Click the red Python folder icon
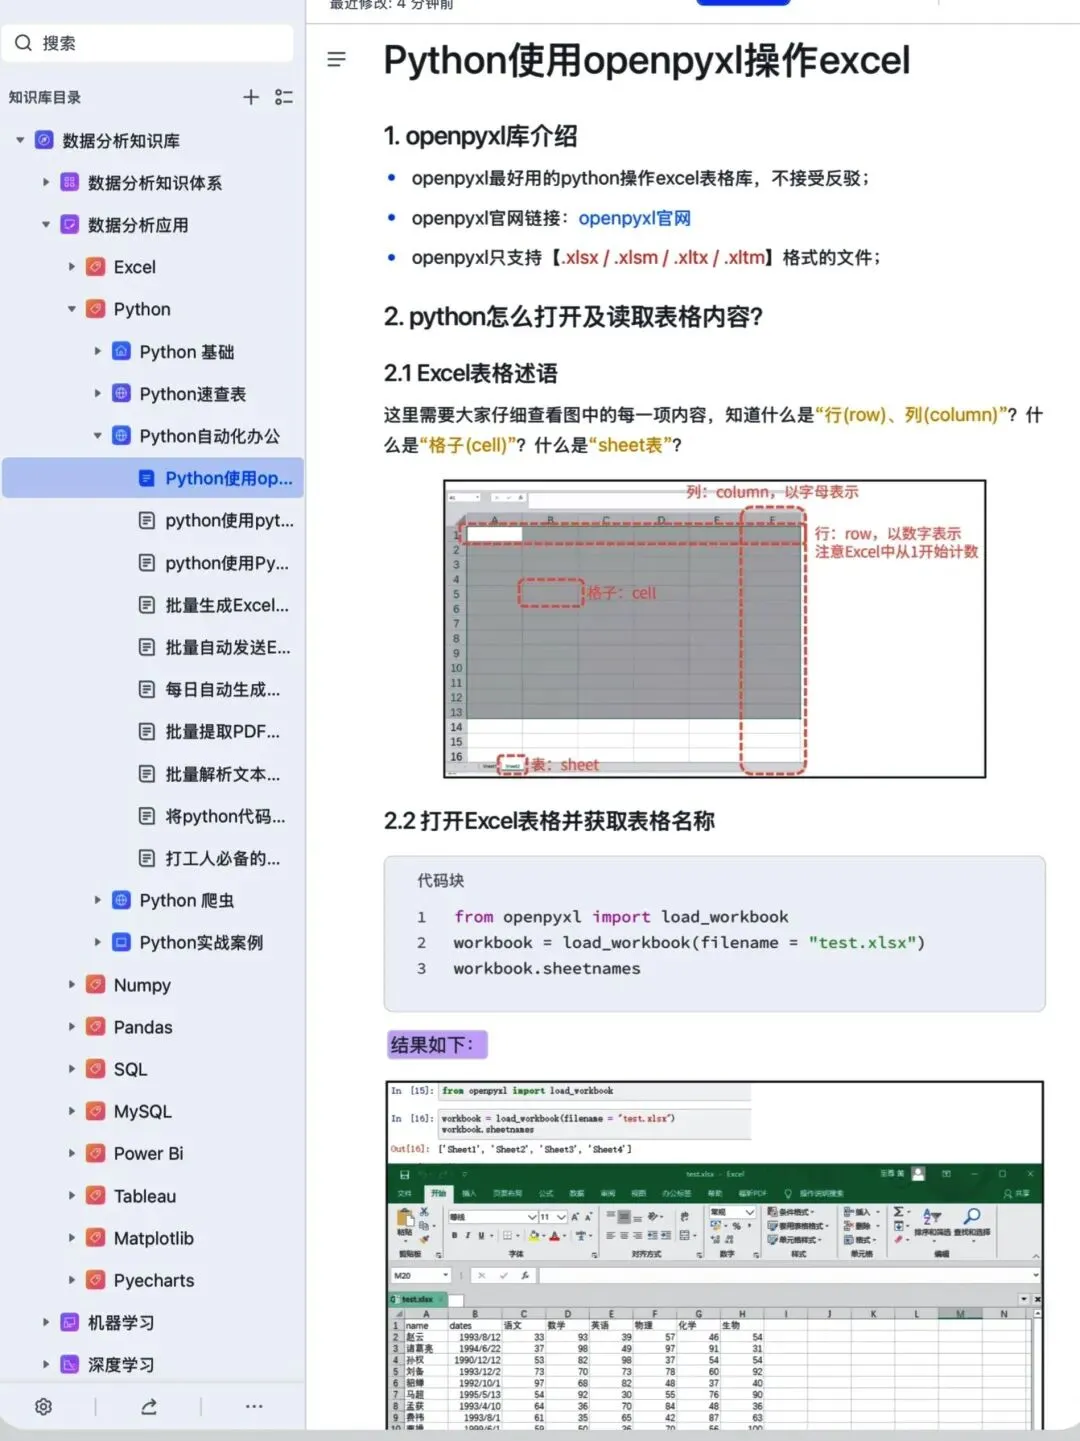The height and width of the screenshot is (1441, 1080). pyautogui.click(x=95, y=309)
